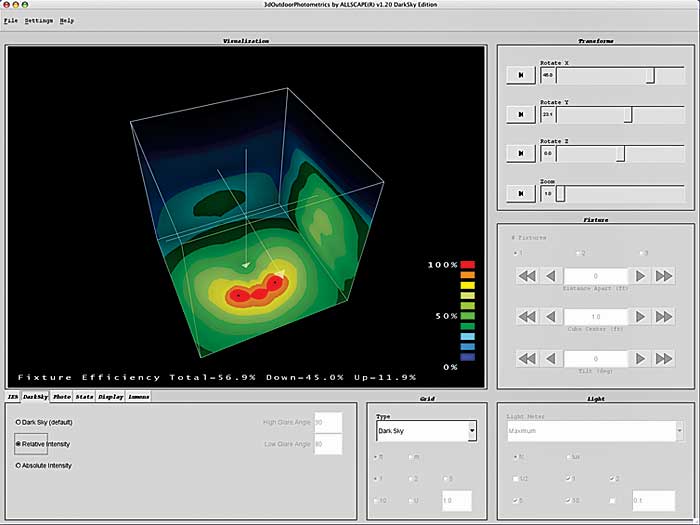Viewport: 700px width, 525px height.
Task: Reset the Zoom with its left button
Action: [520, 193]
